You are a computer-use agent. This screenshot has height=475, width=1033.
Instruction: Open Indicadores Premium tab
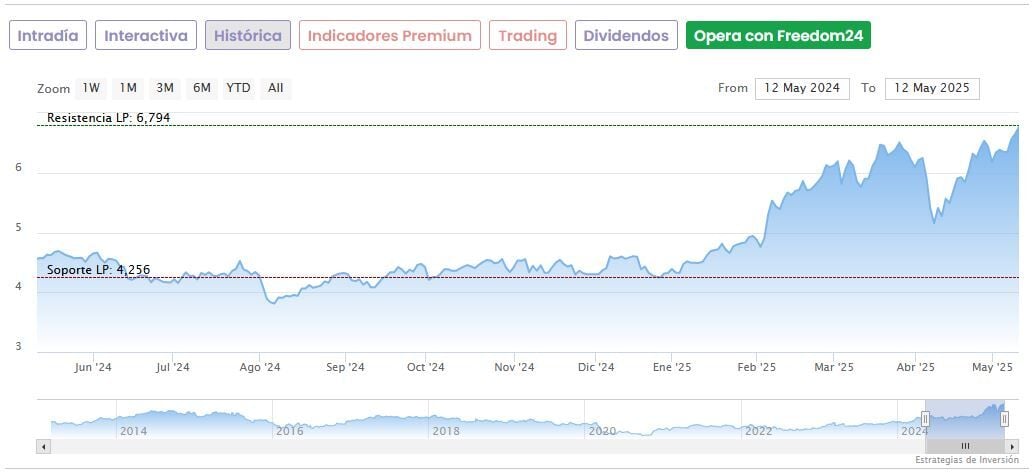tap(389, 36)
